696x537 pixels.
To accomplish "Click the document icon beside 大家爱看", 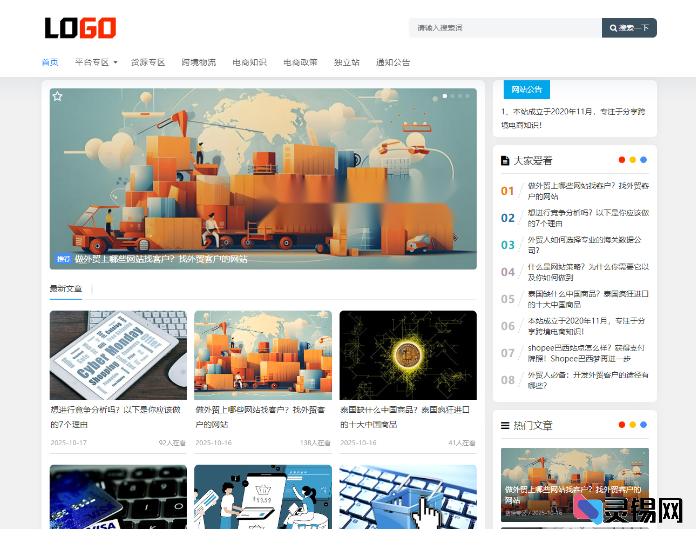I will click(505, 161).
